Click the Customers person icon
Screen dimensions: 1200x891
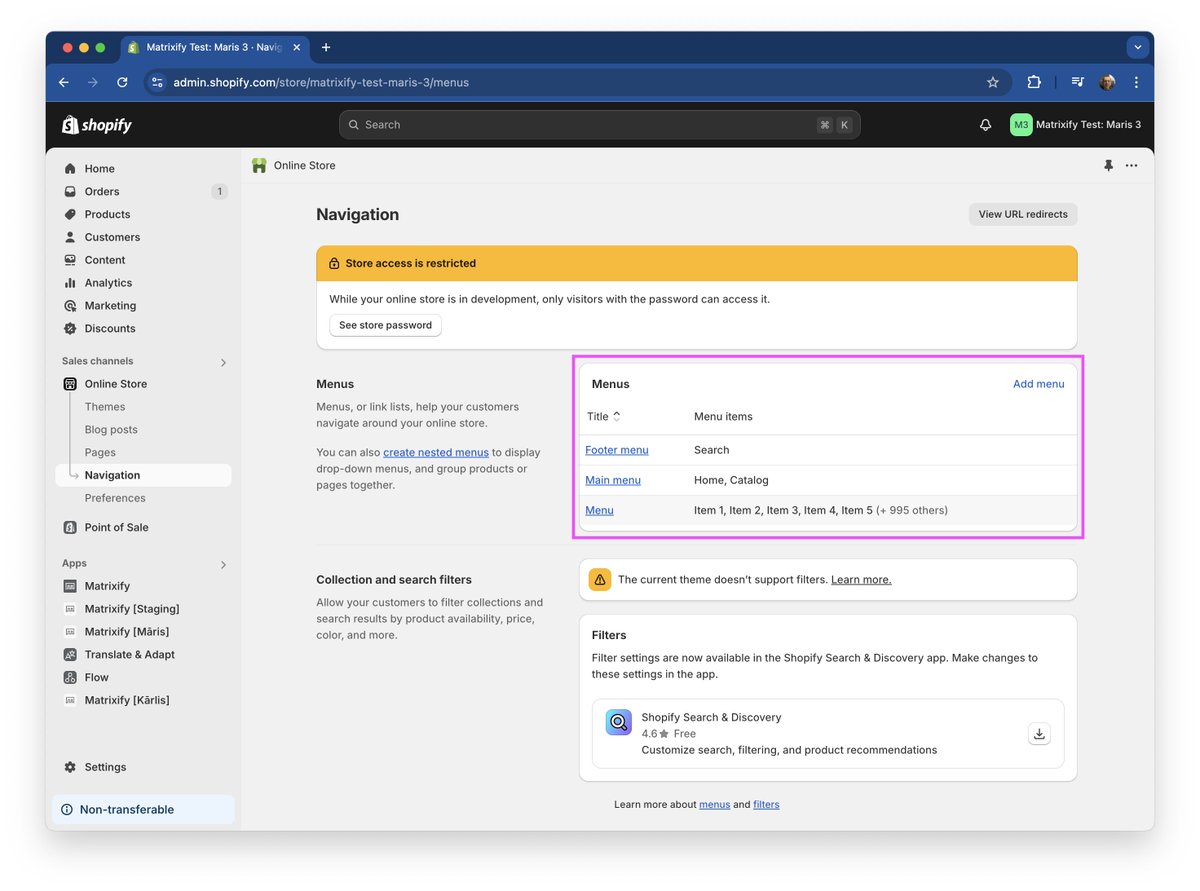(x=70, y=238)
